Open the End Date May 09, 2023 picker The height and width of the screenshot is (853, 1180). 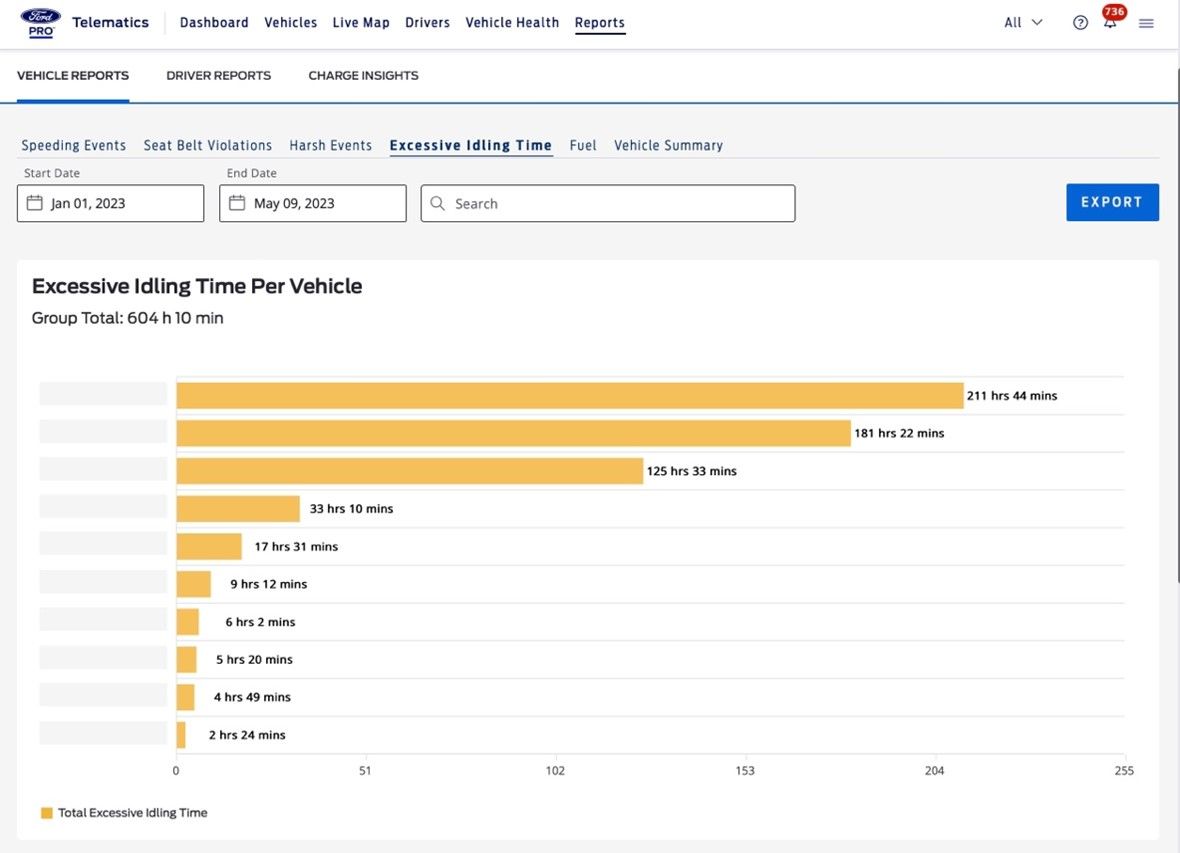pyautogui.click(x=312, y=203)
